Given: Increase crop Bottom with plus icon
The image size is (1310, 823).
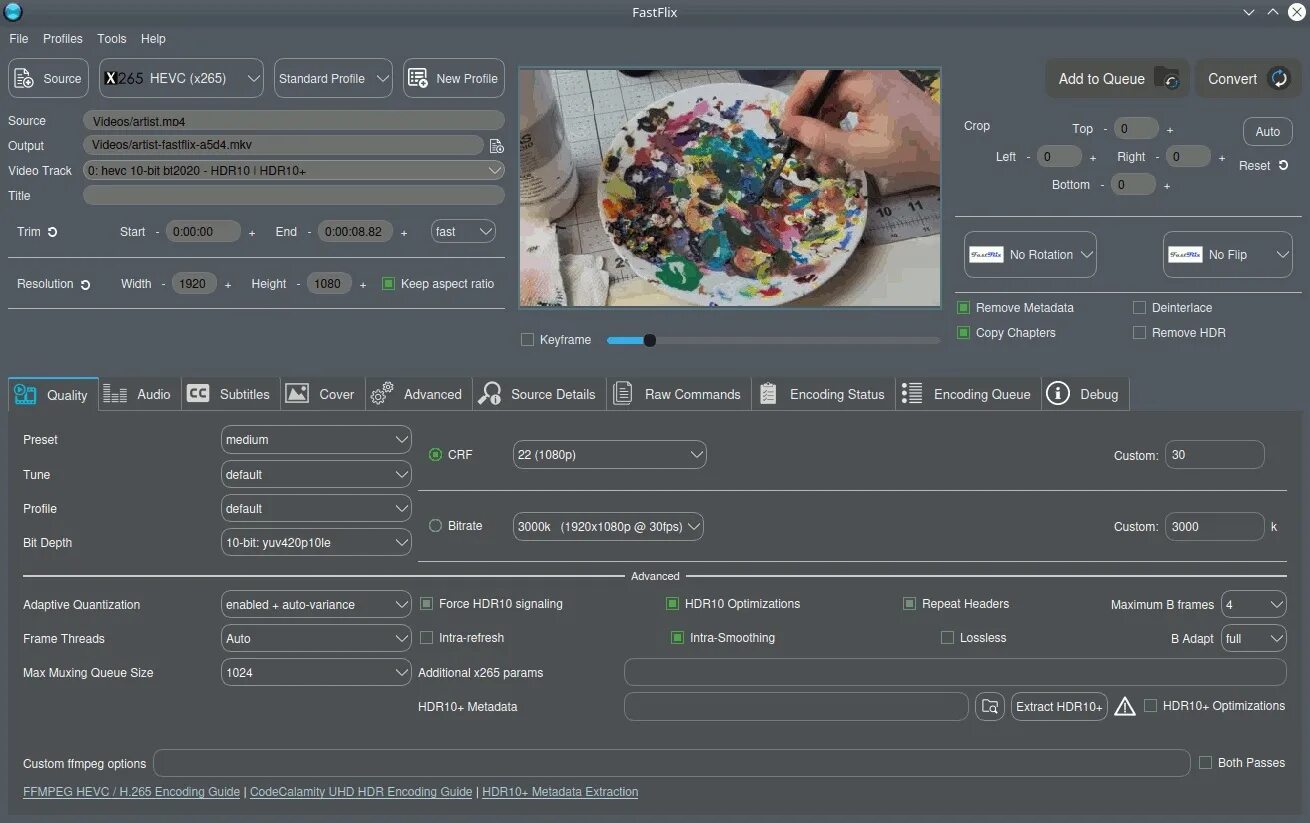Looking at the screenshot, I should click(1167, 186).
